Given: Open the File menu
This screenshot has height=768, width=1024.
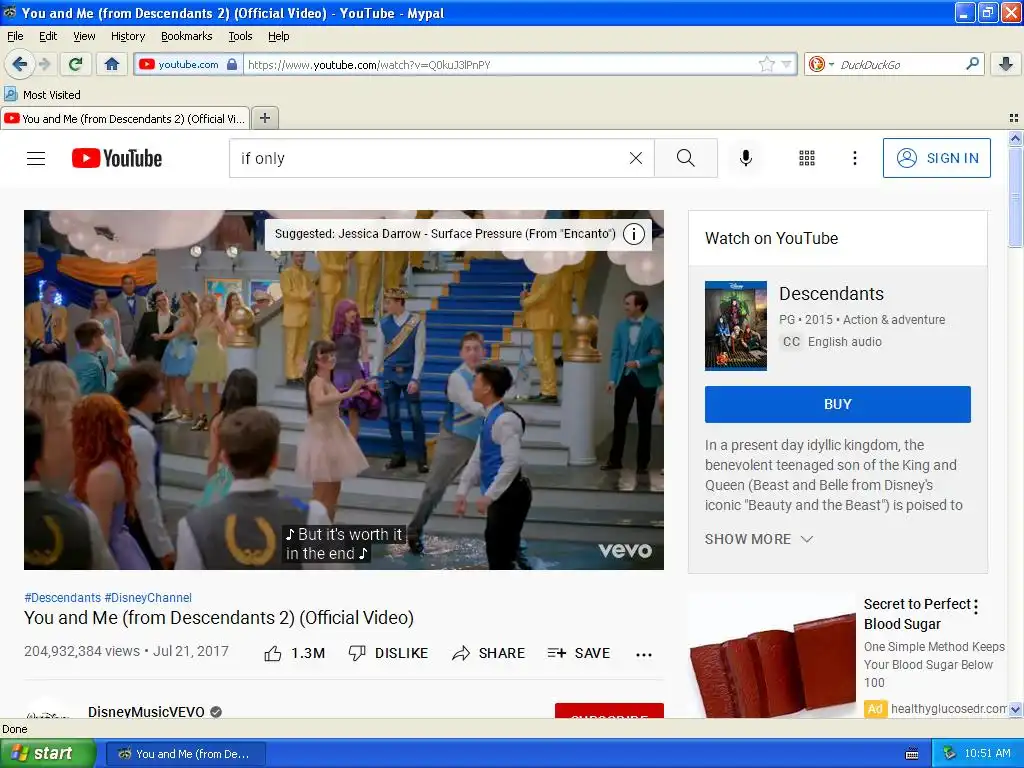Looking at the screenshot, I should 15,36.
